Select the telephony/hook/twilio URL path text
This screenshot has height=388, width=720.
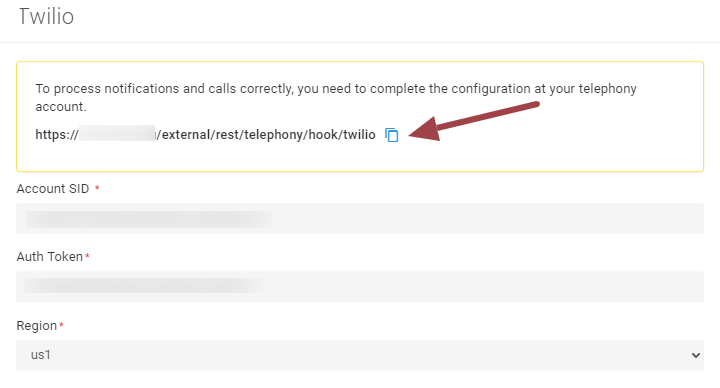[310, 135]
